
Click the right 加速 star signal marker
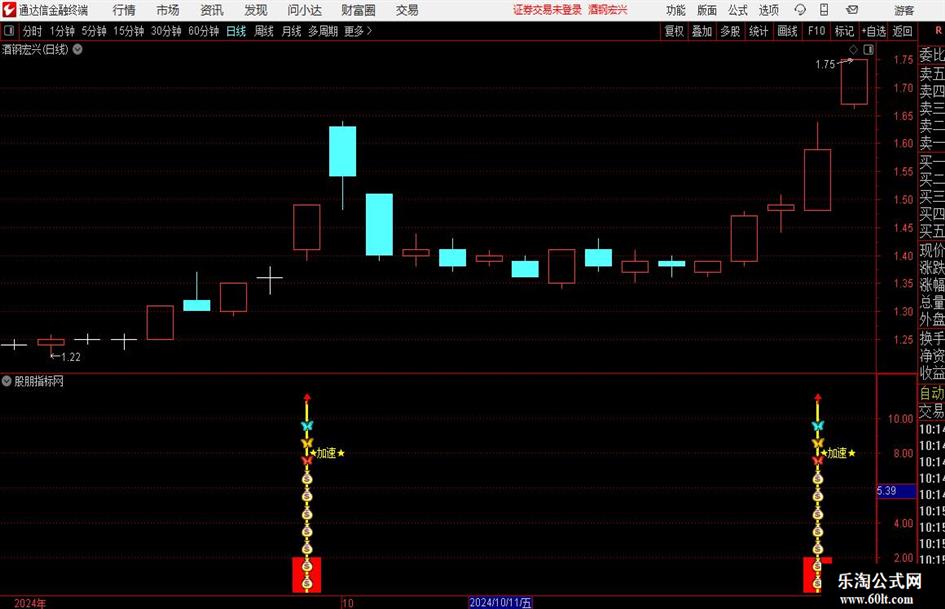(x=838, y=453)
